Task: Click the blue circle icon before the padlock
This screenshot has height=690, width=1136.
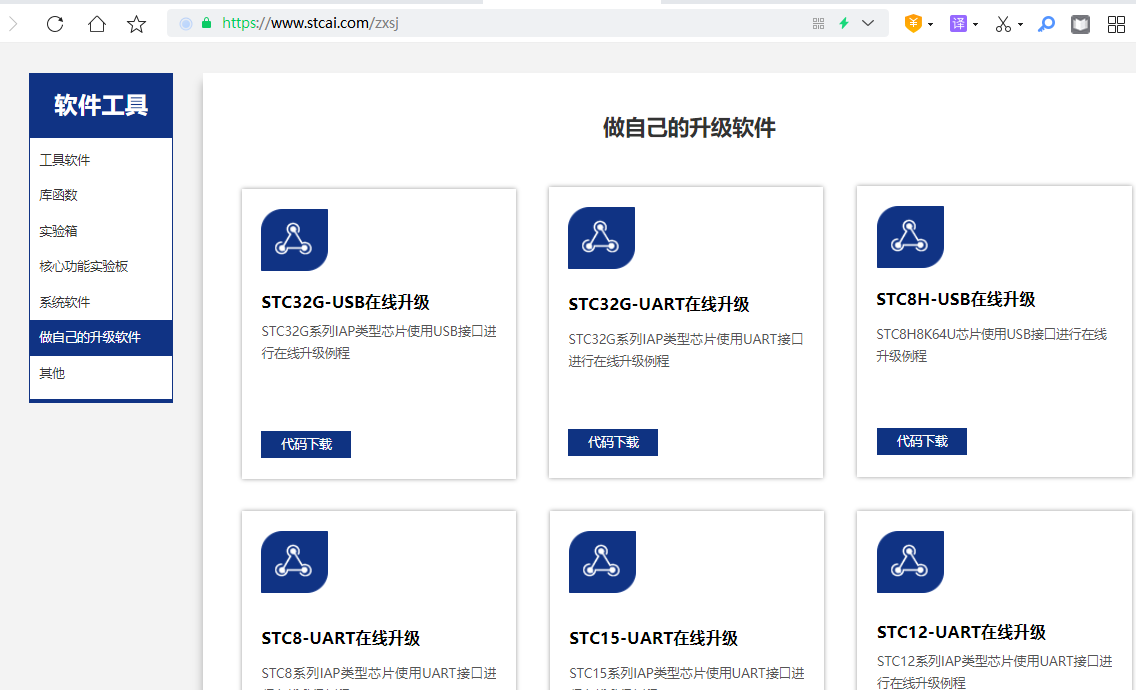Action: coord(186,23)
